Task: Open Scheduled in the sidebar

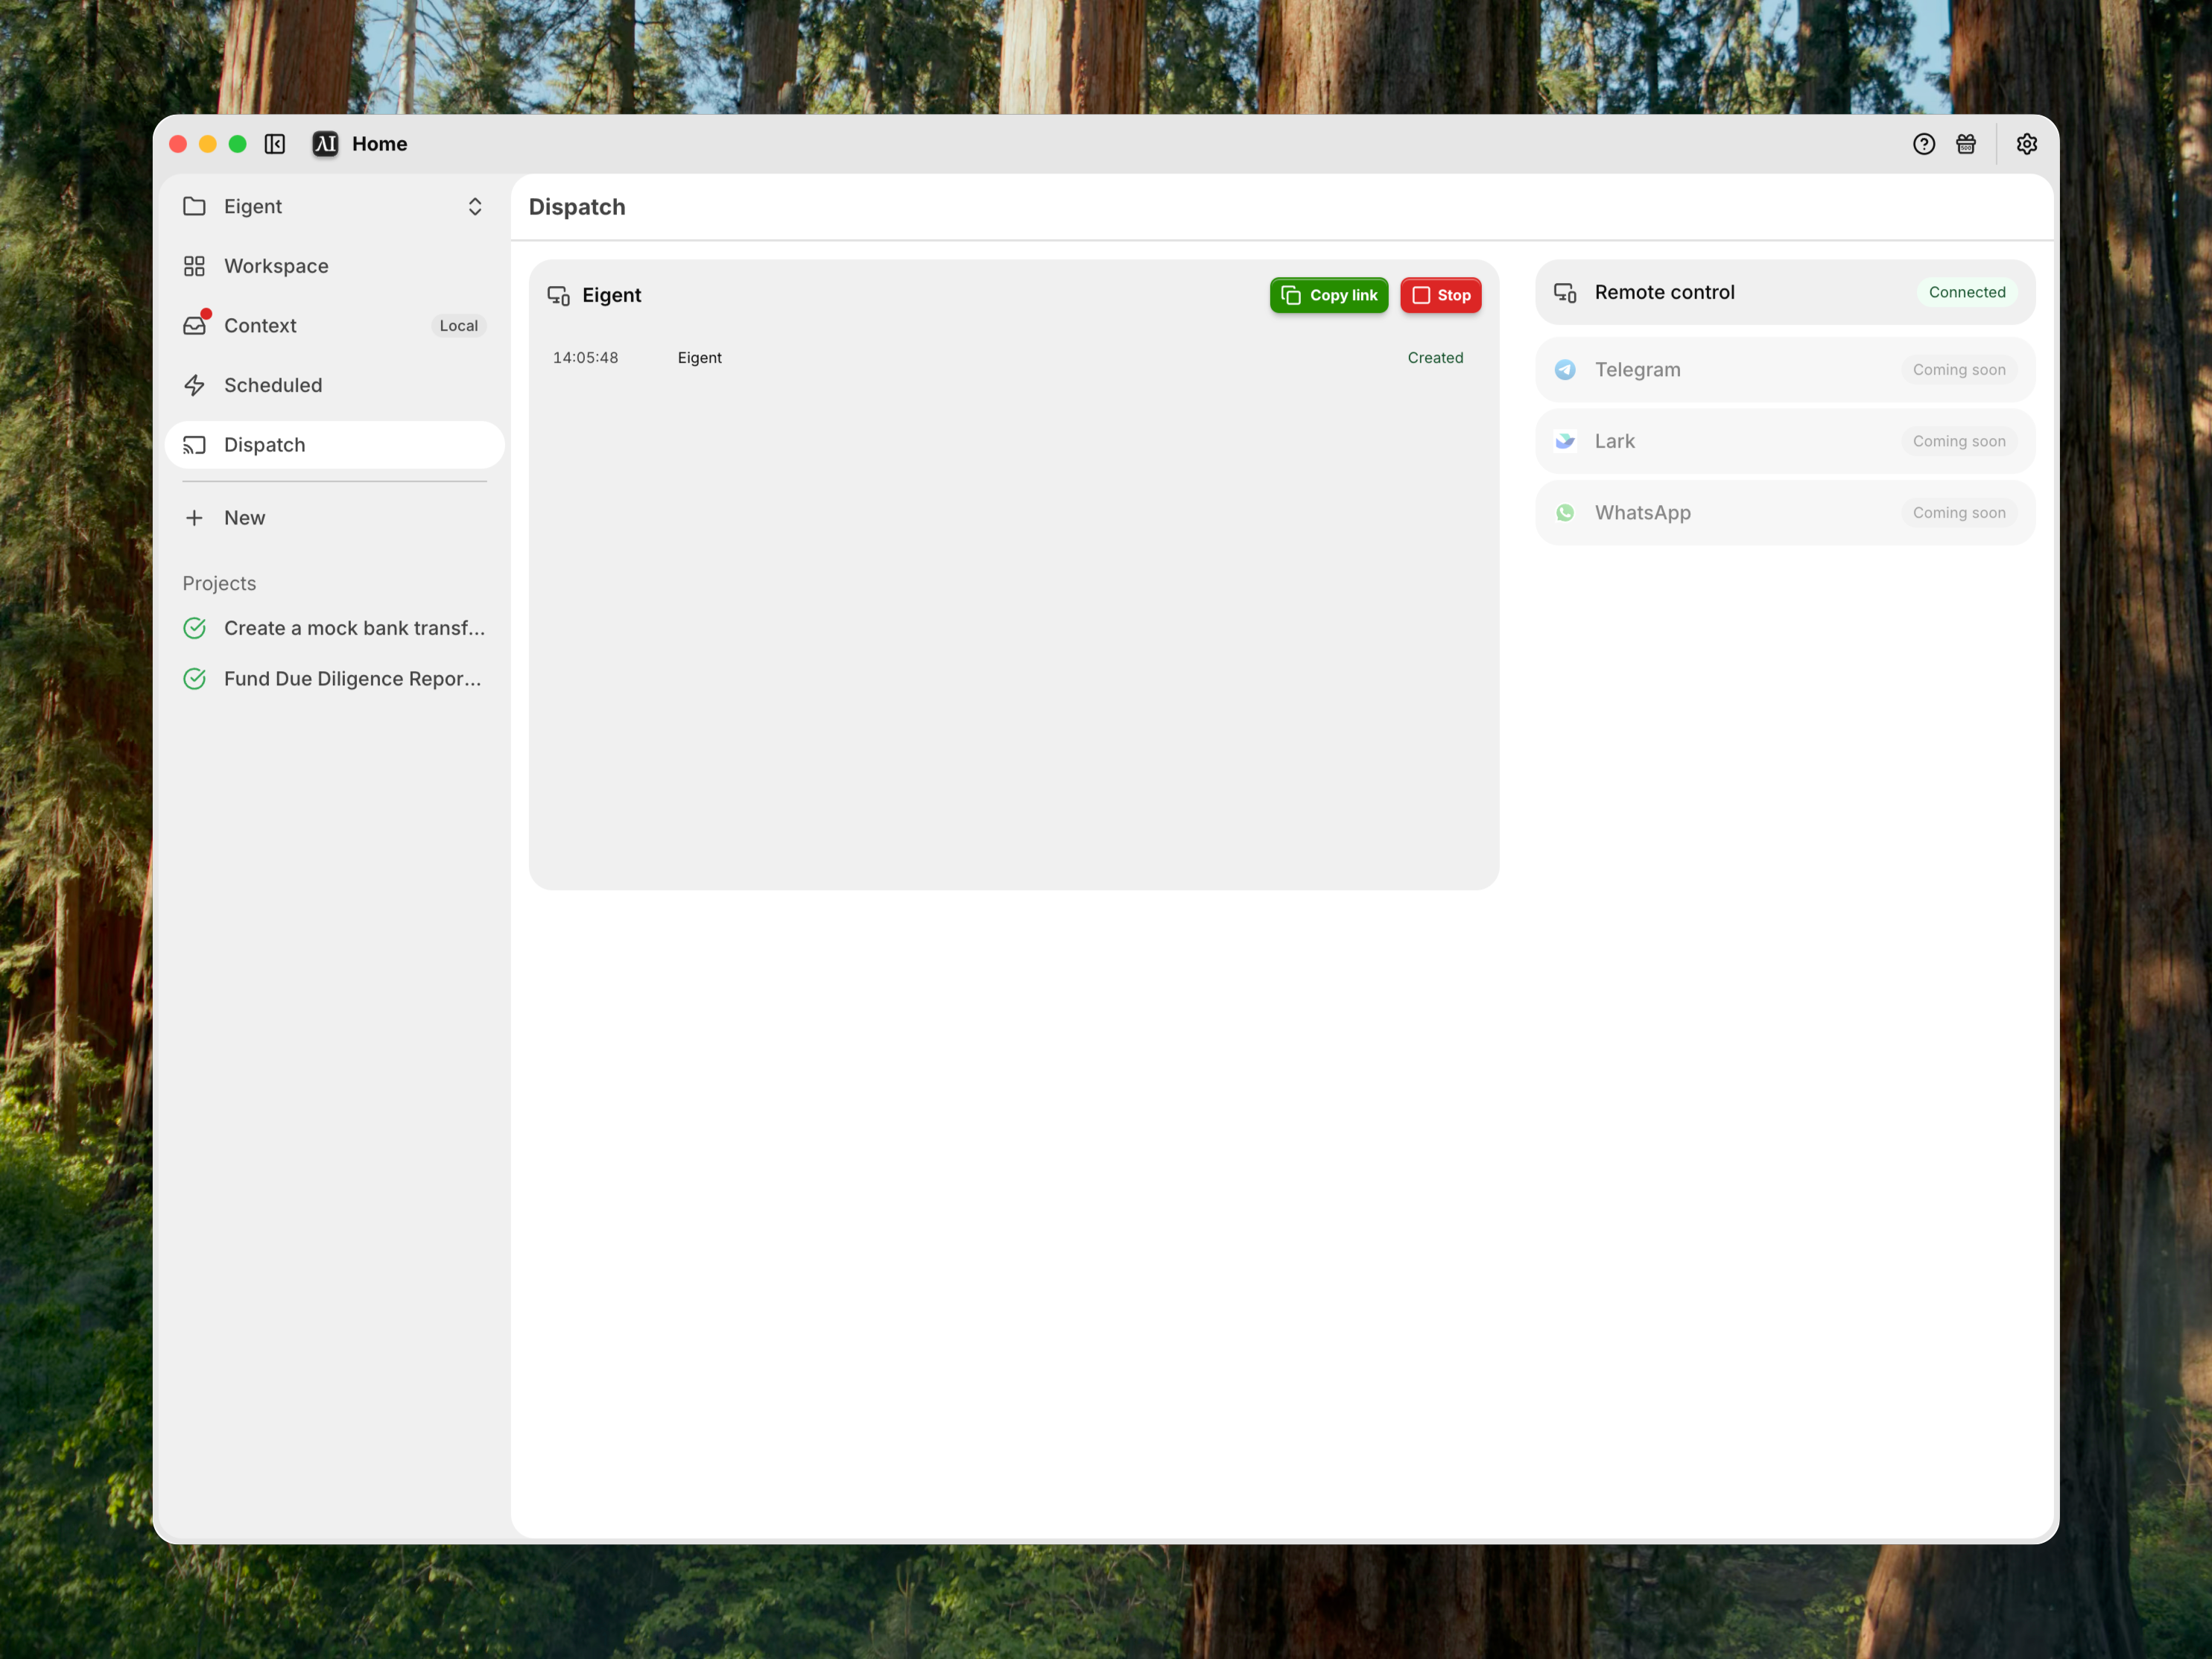Action: point(335,385)
